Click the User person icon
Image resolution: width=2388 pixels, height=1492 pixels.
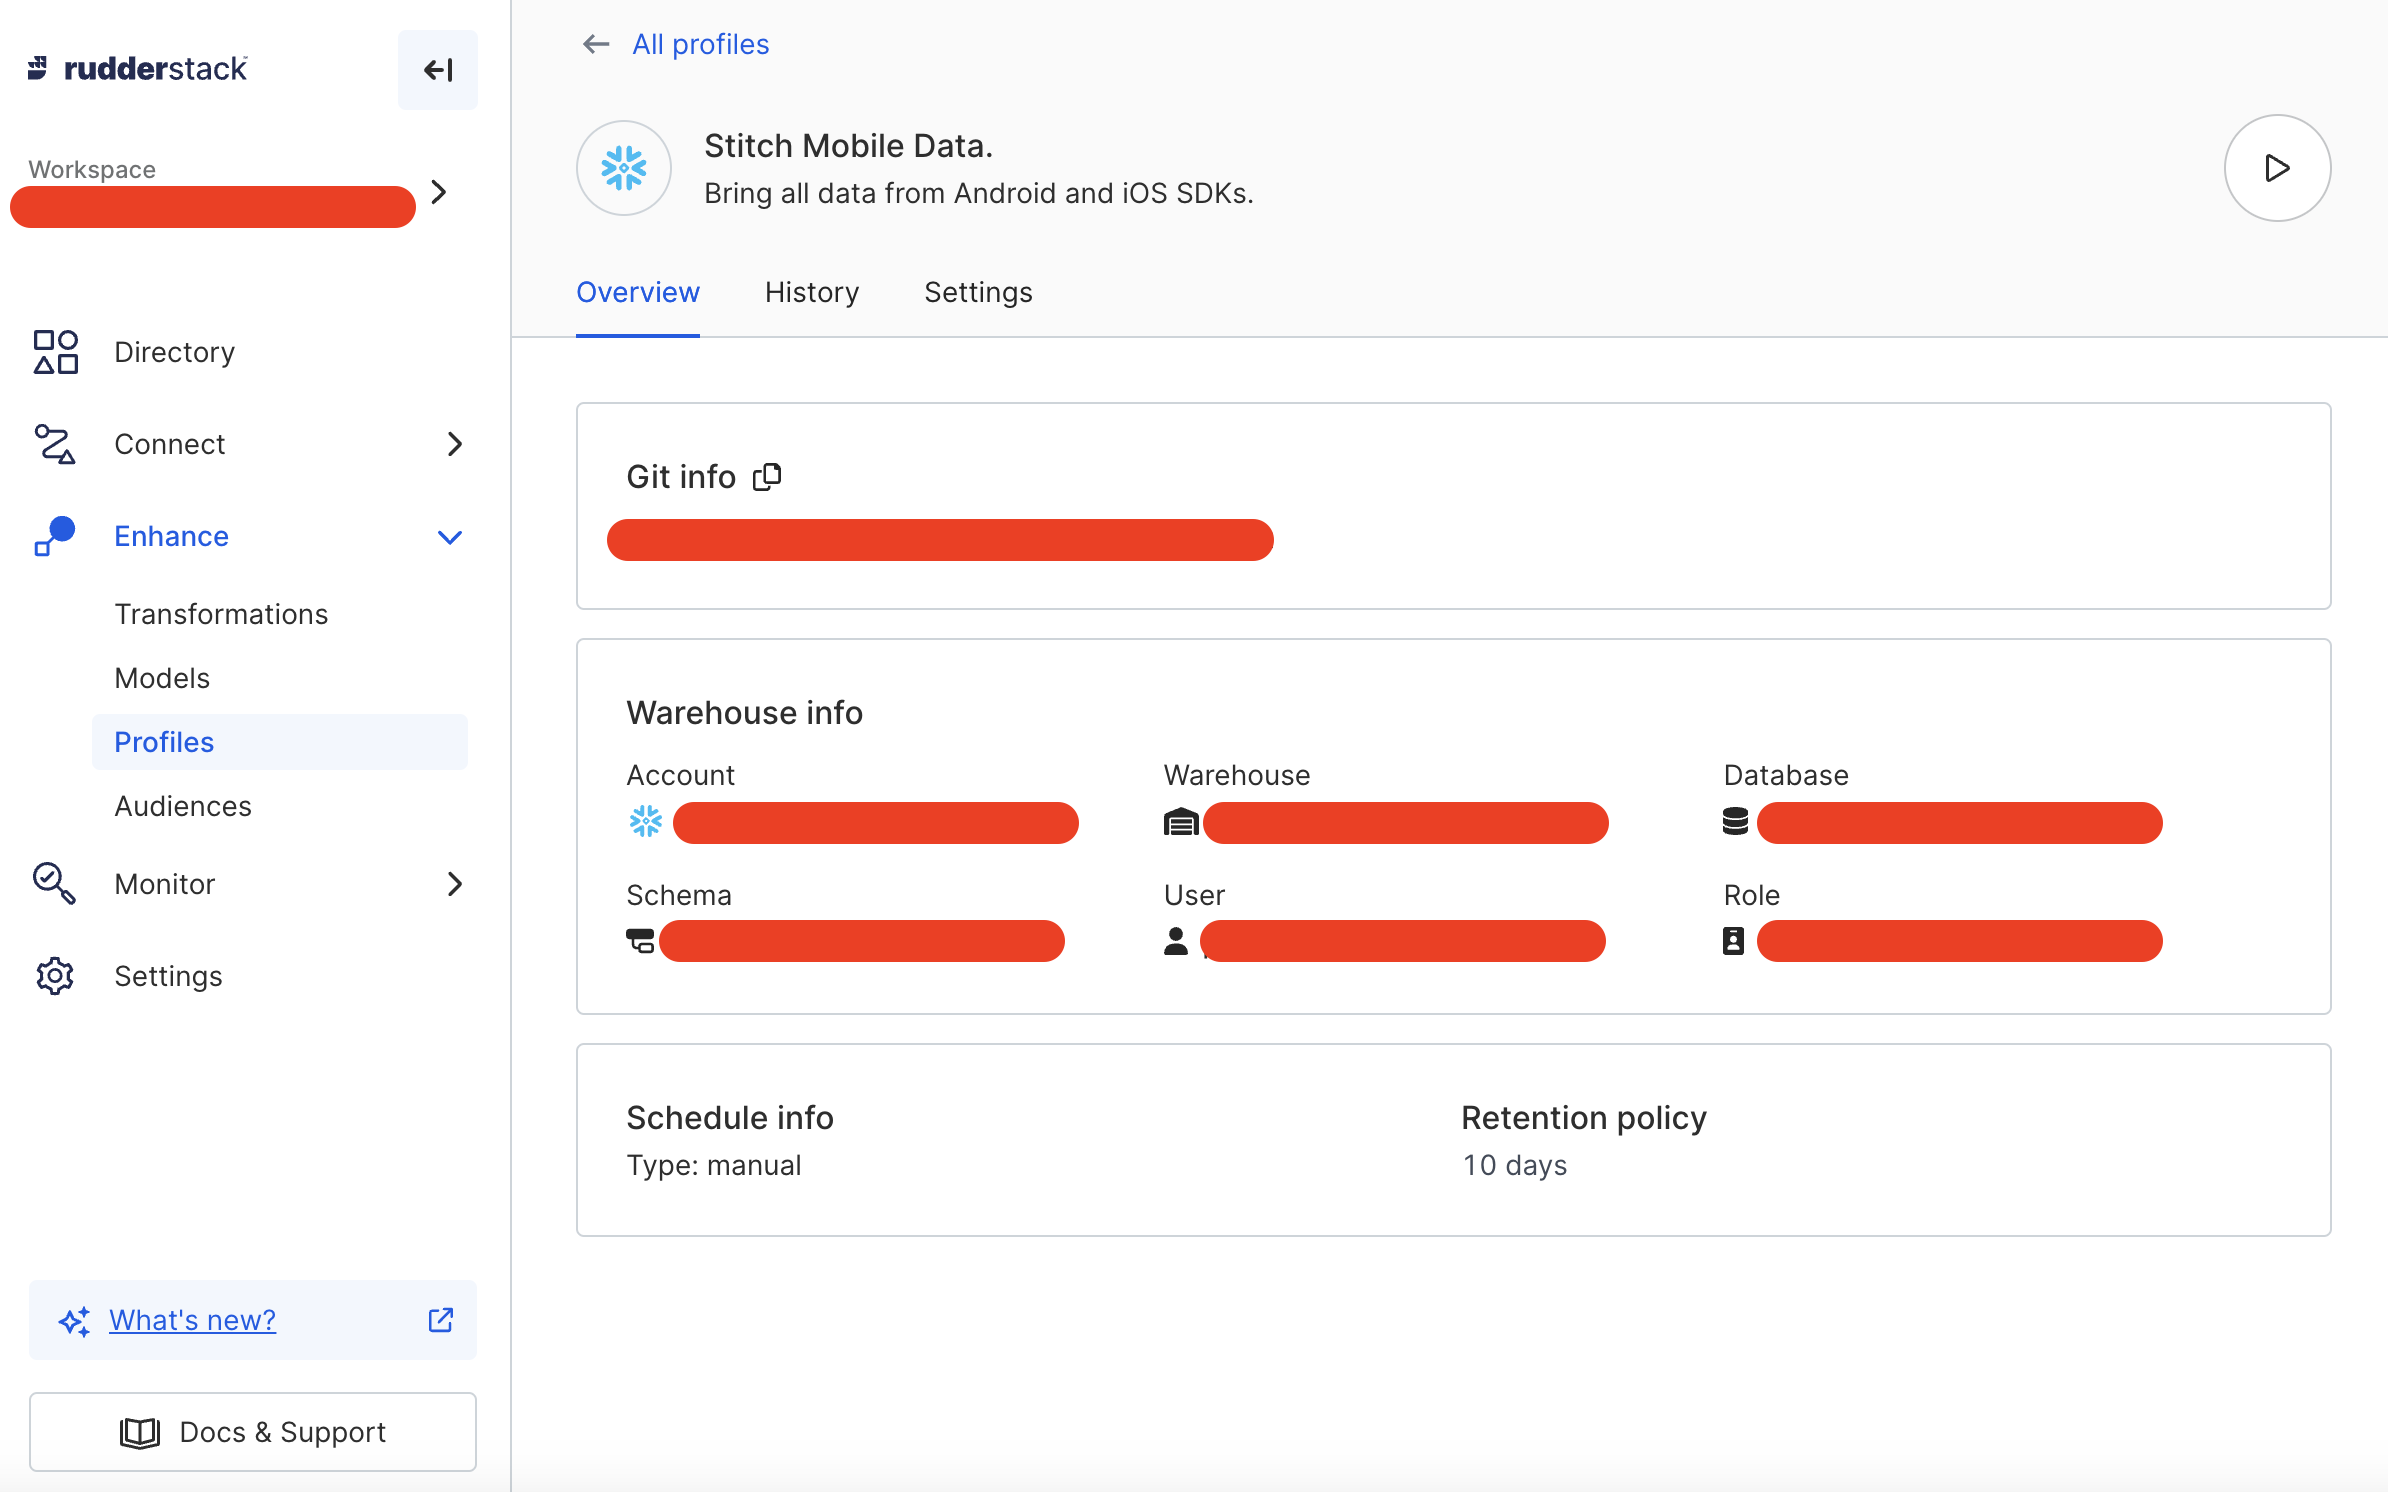[x=1176, y=941]
